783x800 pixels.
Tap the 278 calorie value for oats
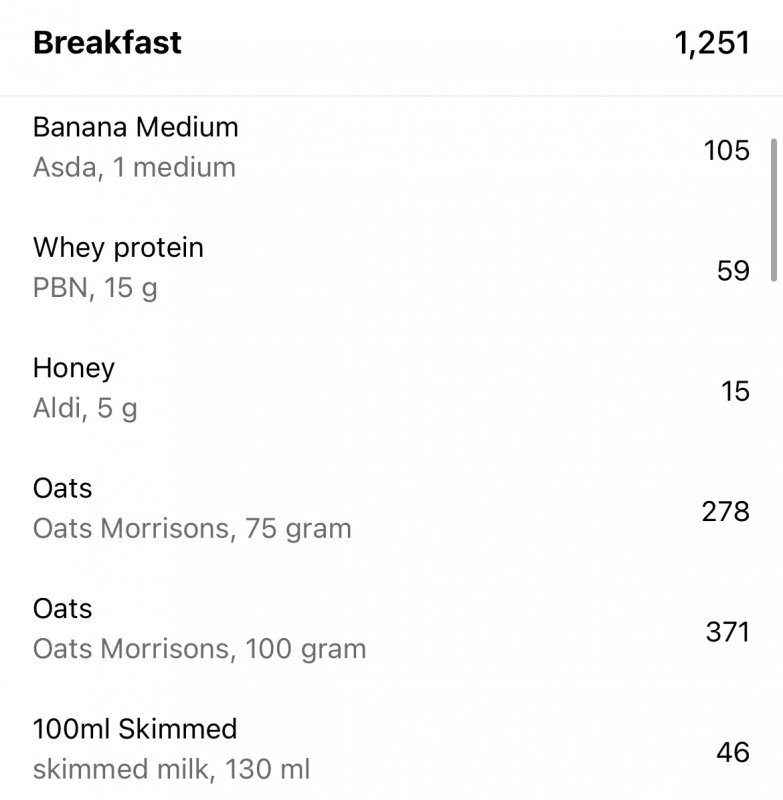coord(725,511)
